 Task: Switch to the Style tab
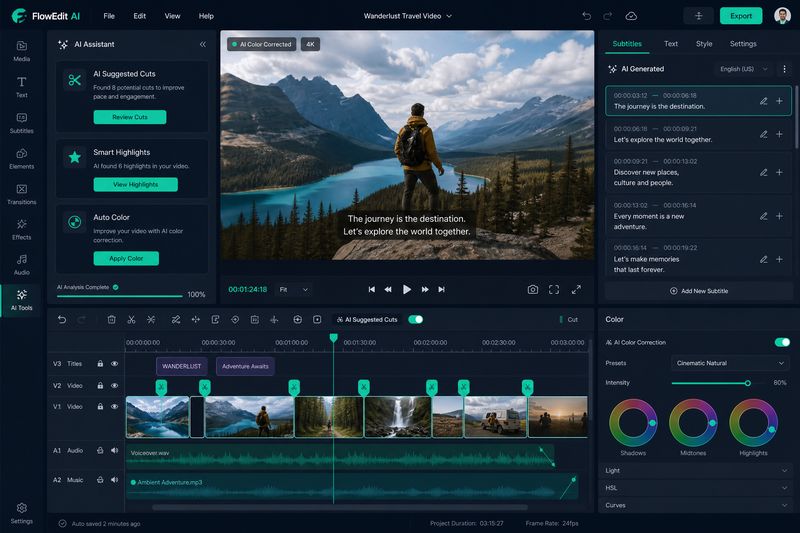[x=704, y=44]
